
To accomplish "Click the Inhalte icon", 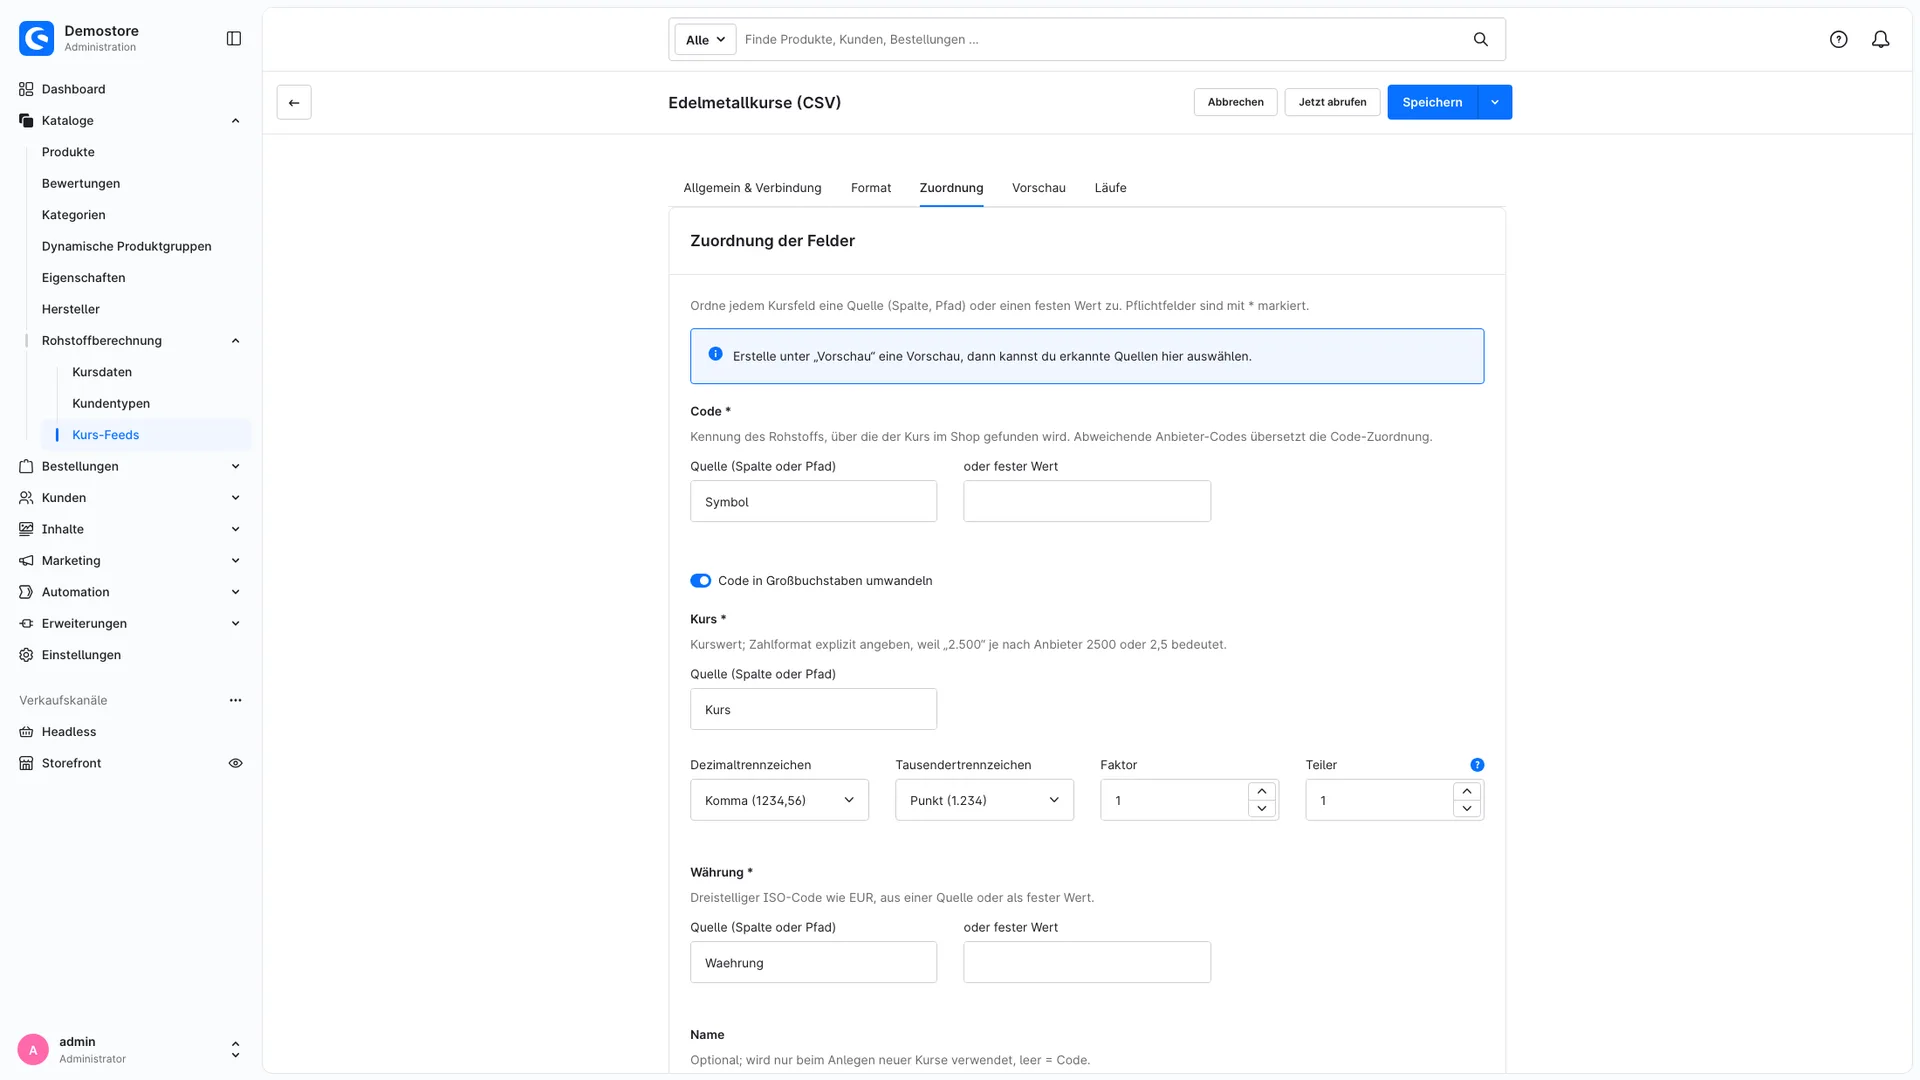I will 26,529.
